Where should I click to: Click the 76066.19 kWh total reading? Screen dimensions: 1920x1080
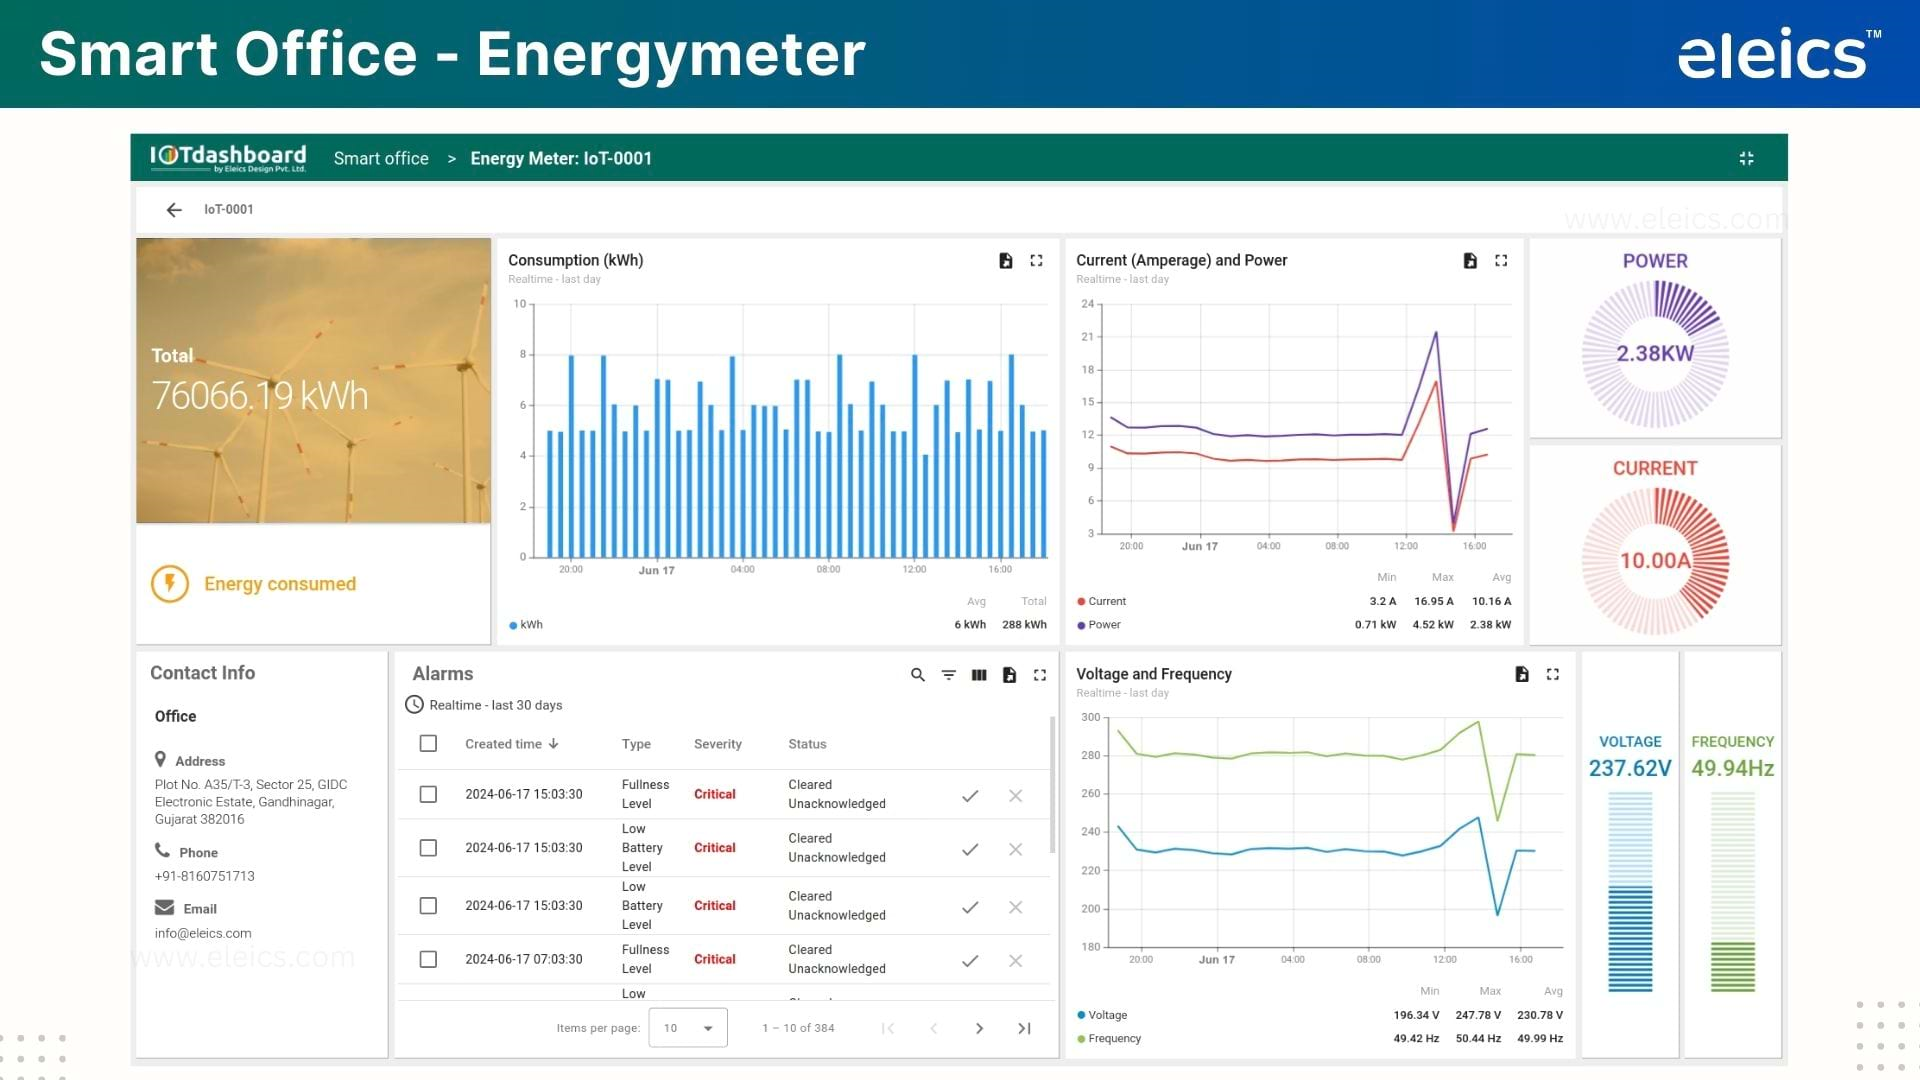[x=260, y=396]
